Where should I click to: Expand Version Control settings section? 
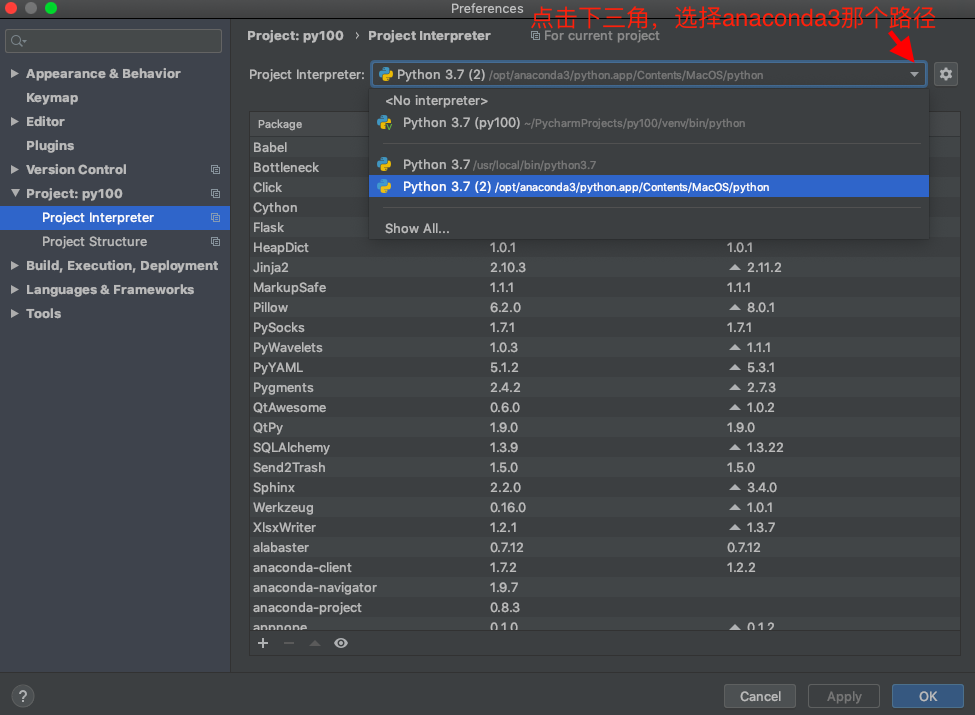(x=14, y=169)
